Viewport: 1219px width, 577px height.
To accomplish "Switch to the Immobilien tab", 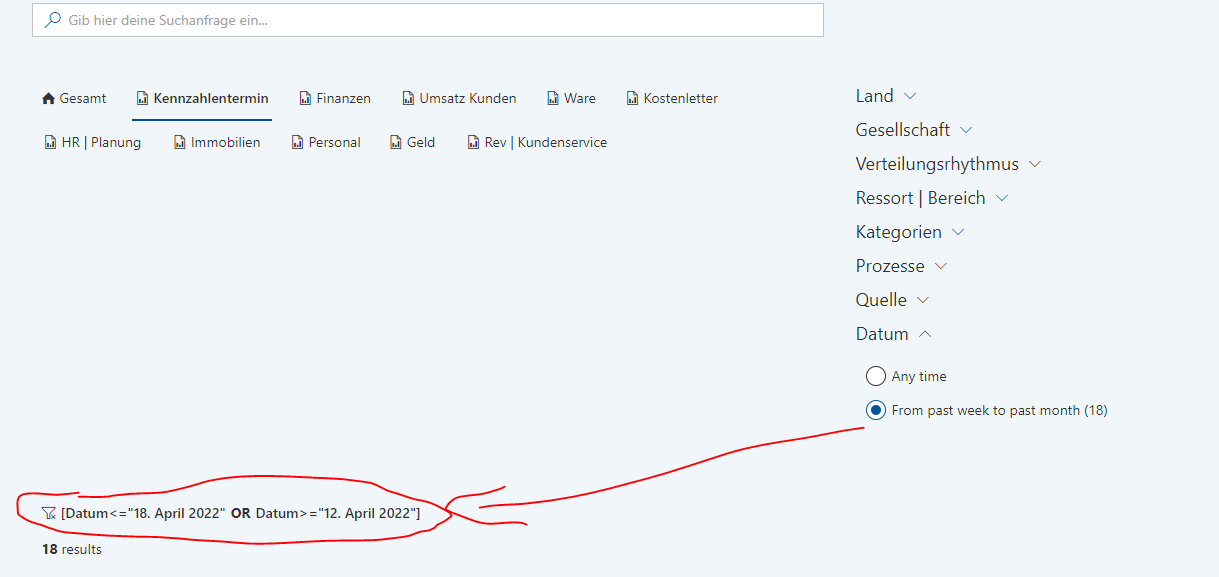I will (x=217, y=142).
